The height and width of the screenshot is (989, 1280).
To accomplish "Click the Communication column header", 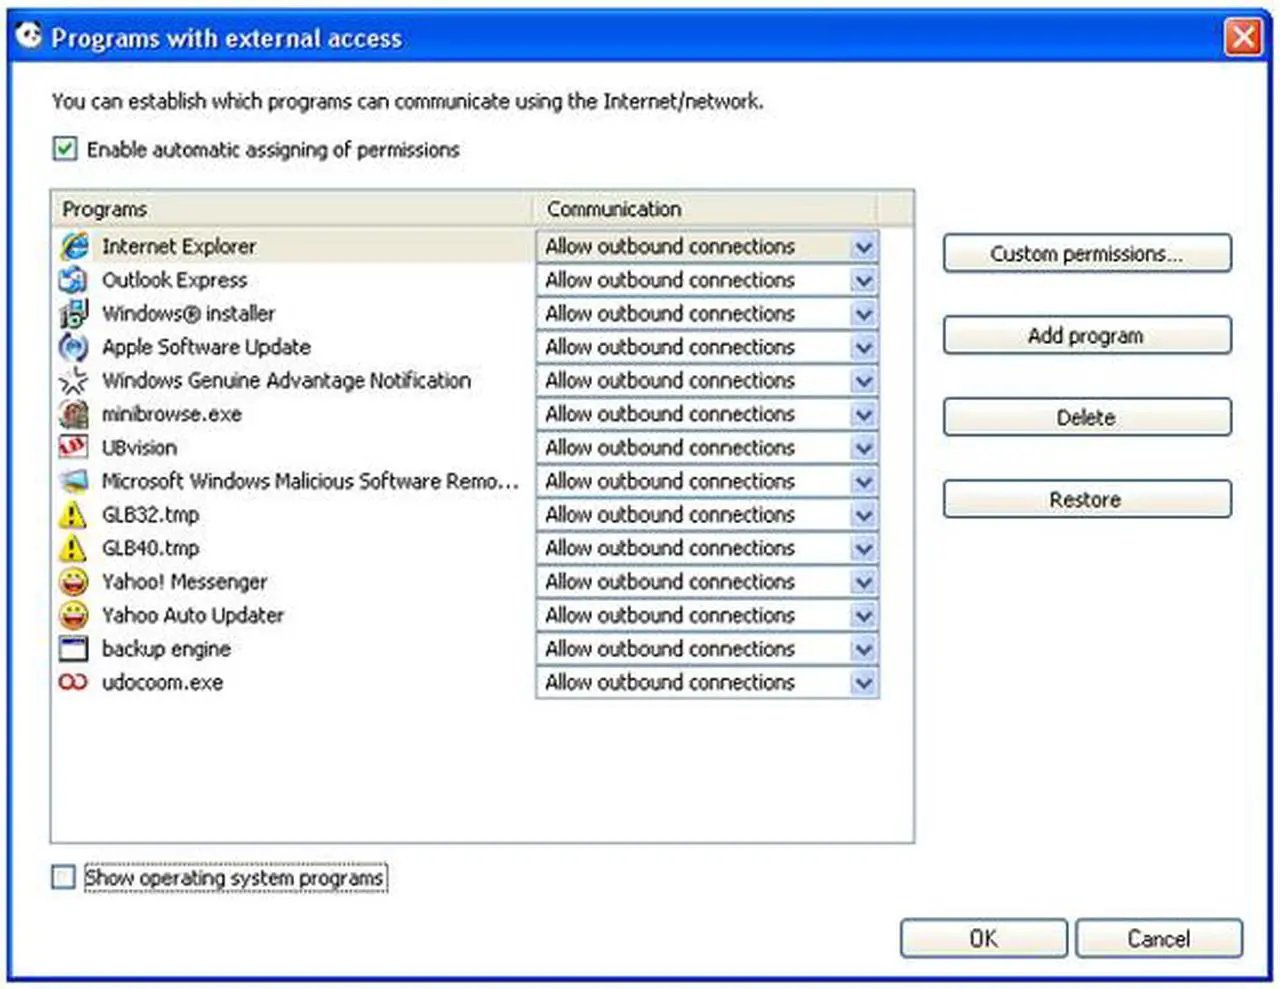I will click(707, 209).
